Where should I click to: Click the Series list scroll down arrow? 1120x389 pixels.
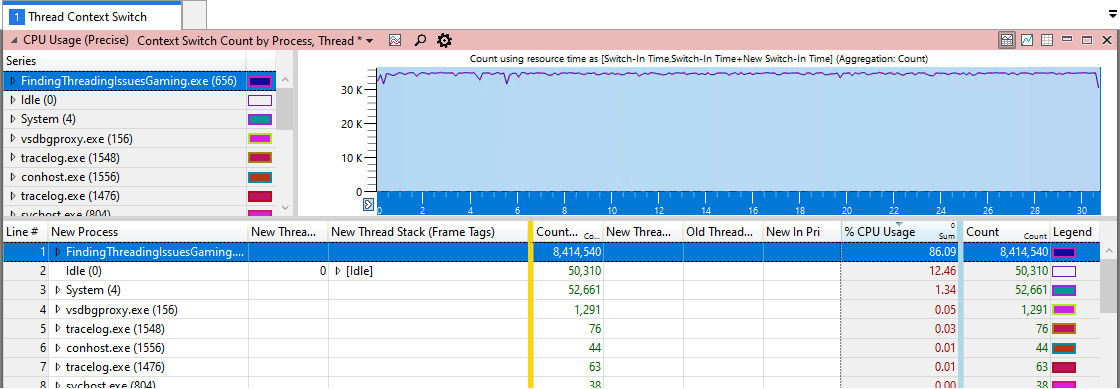click(x=284, y=207)
